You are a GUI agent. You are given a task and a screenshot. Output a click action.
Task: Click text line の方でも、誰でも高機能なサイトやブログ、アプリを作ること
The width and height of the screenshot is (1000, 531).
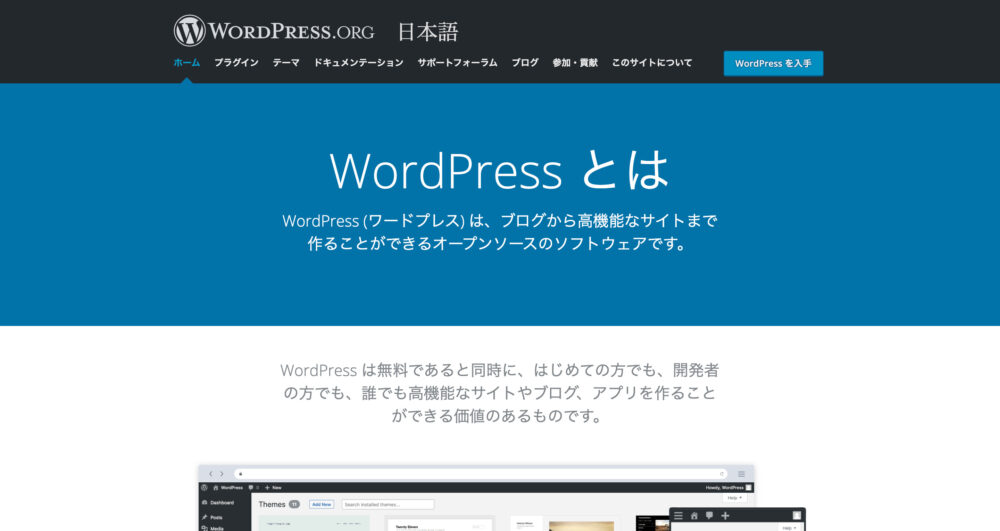(x=499, y=393)
